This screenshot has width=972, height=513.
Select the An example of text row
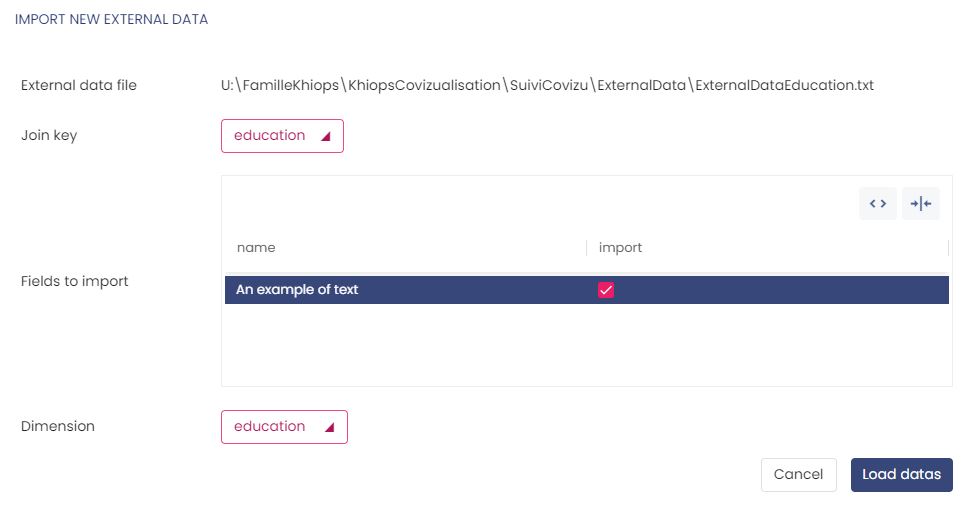(x=400, y=290)
